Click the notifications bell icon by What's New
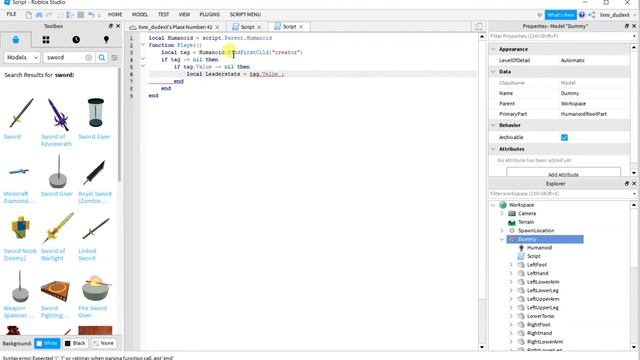 pyautogui.click(x=540, y=15)
